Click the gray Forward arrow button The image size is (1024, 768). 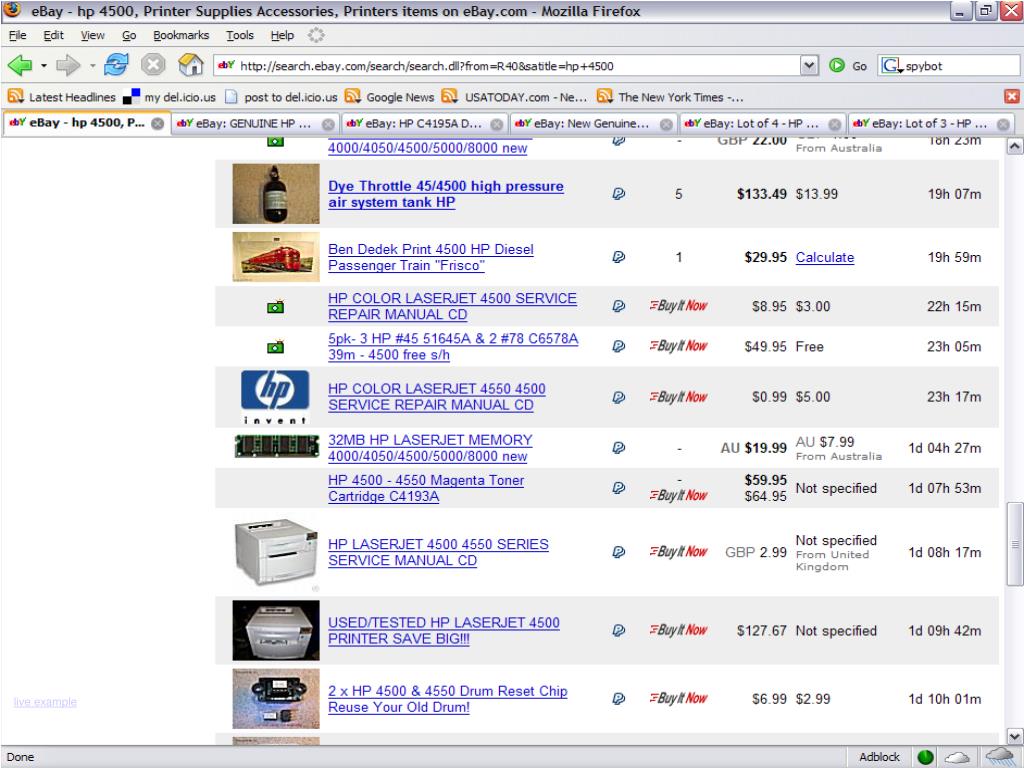(x=68, y=65)
